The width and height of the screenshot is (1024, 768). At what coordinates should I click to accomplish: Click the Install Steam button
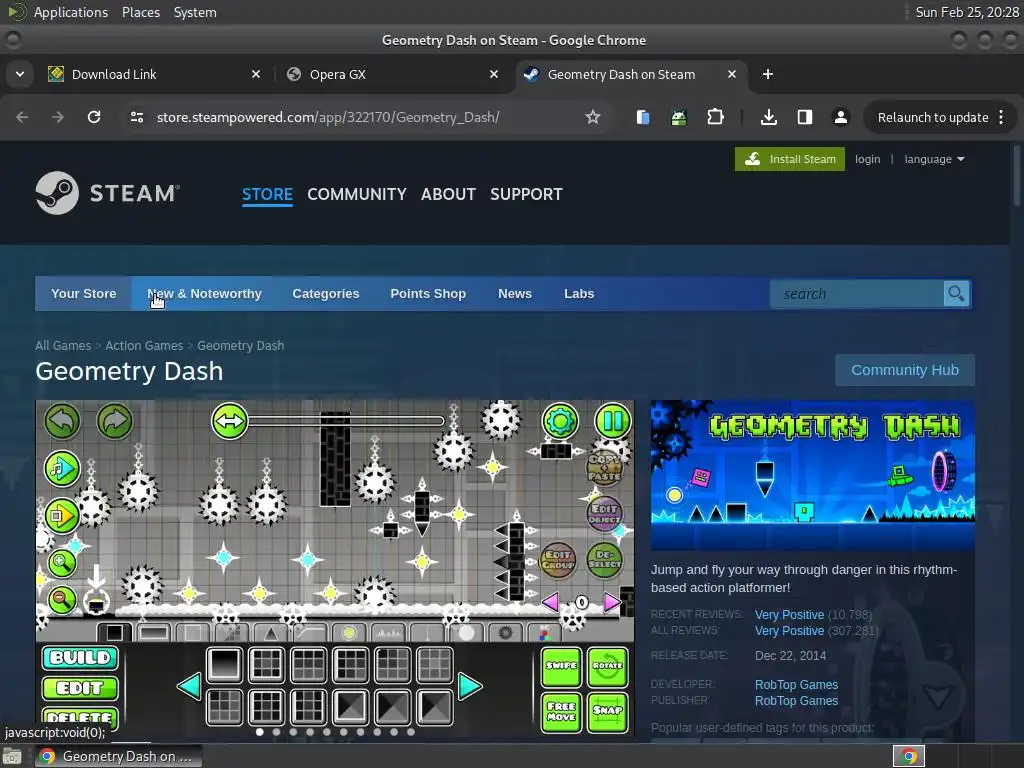tap(790, 159)
